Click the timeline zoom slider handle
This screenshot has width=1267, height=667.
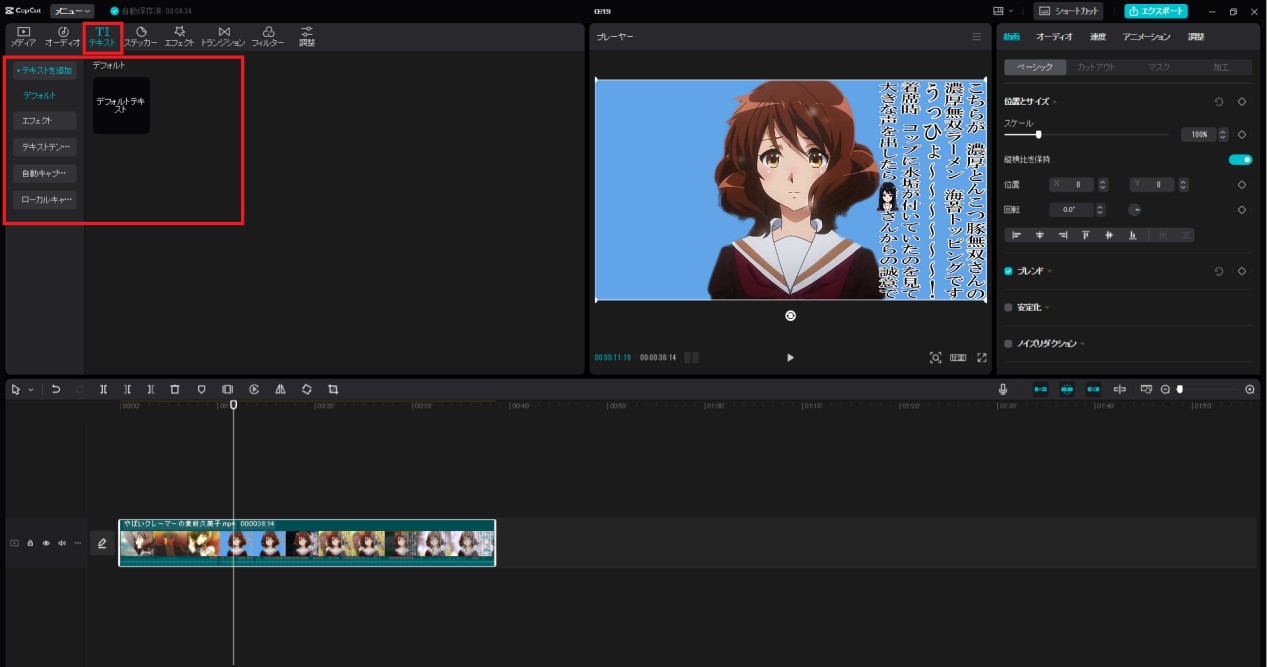(1180, 389)
